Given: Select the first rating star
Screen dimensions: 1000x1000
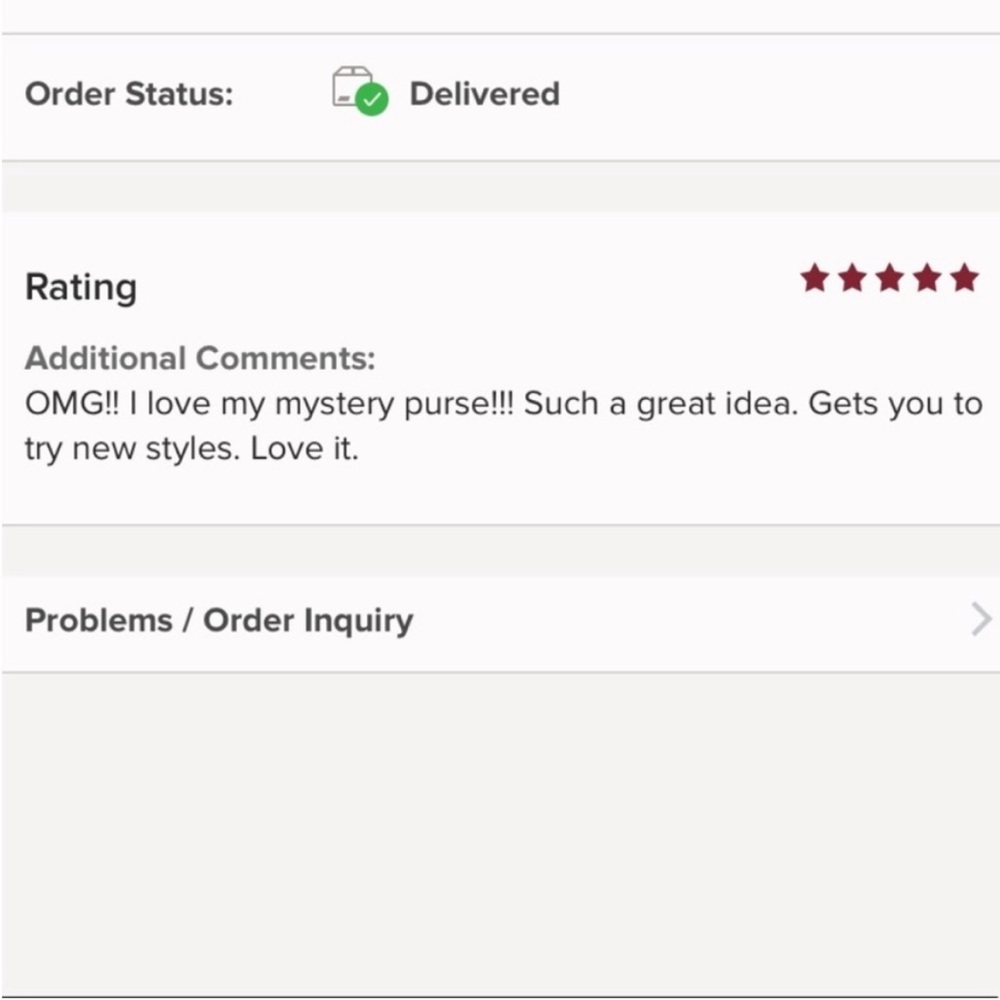Looking at the screenshot, I should coord(815,278).
